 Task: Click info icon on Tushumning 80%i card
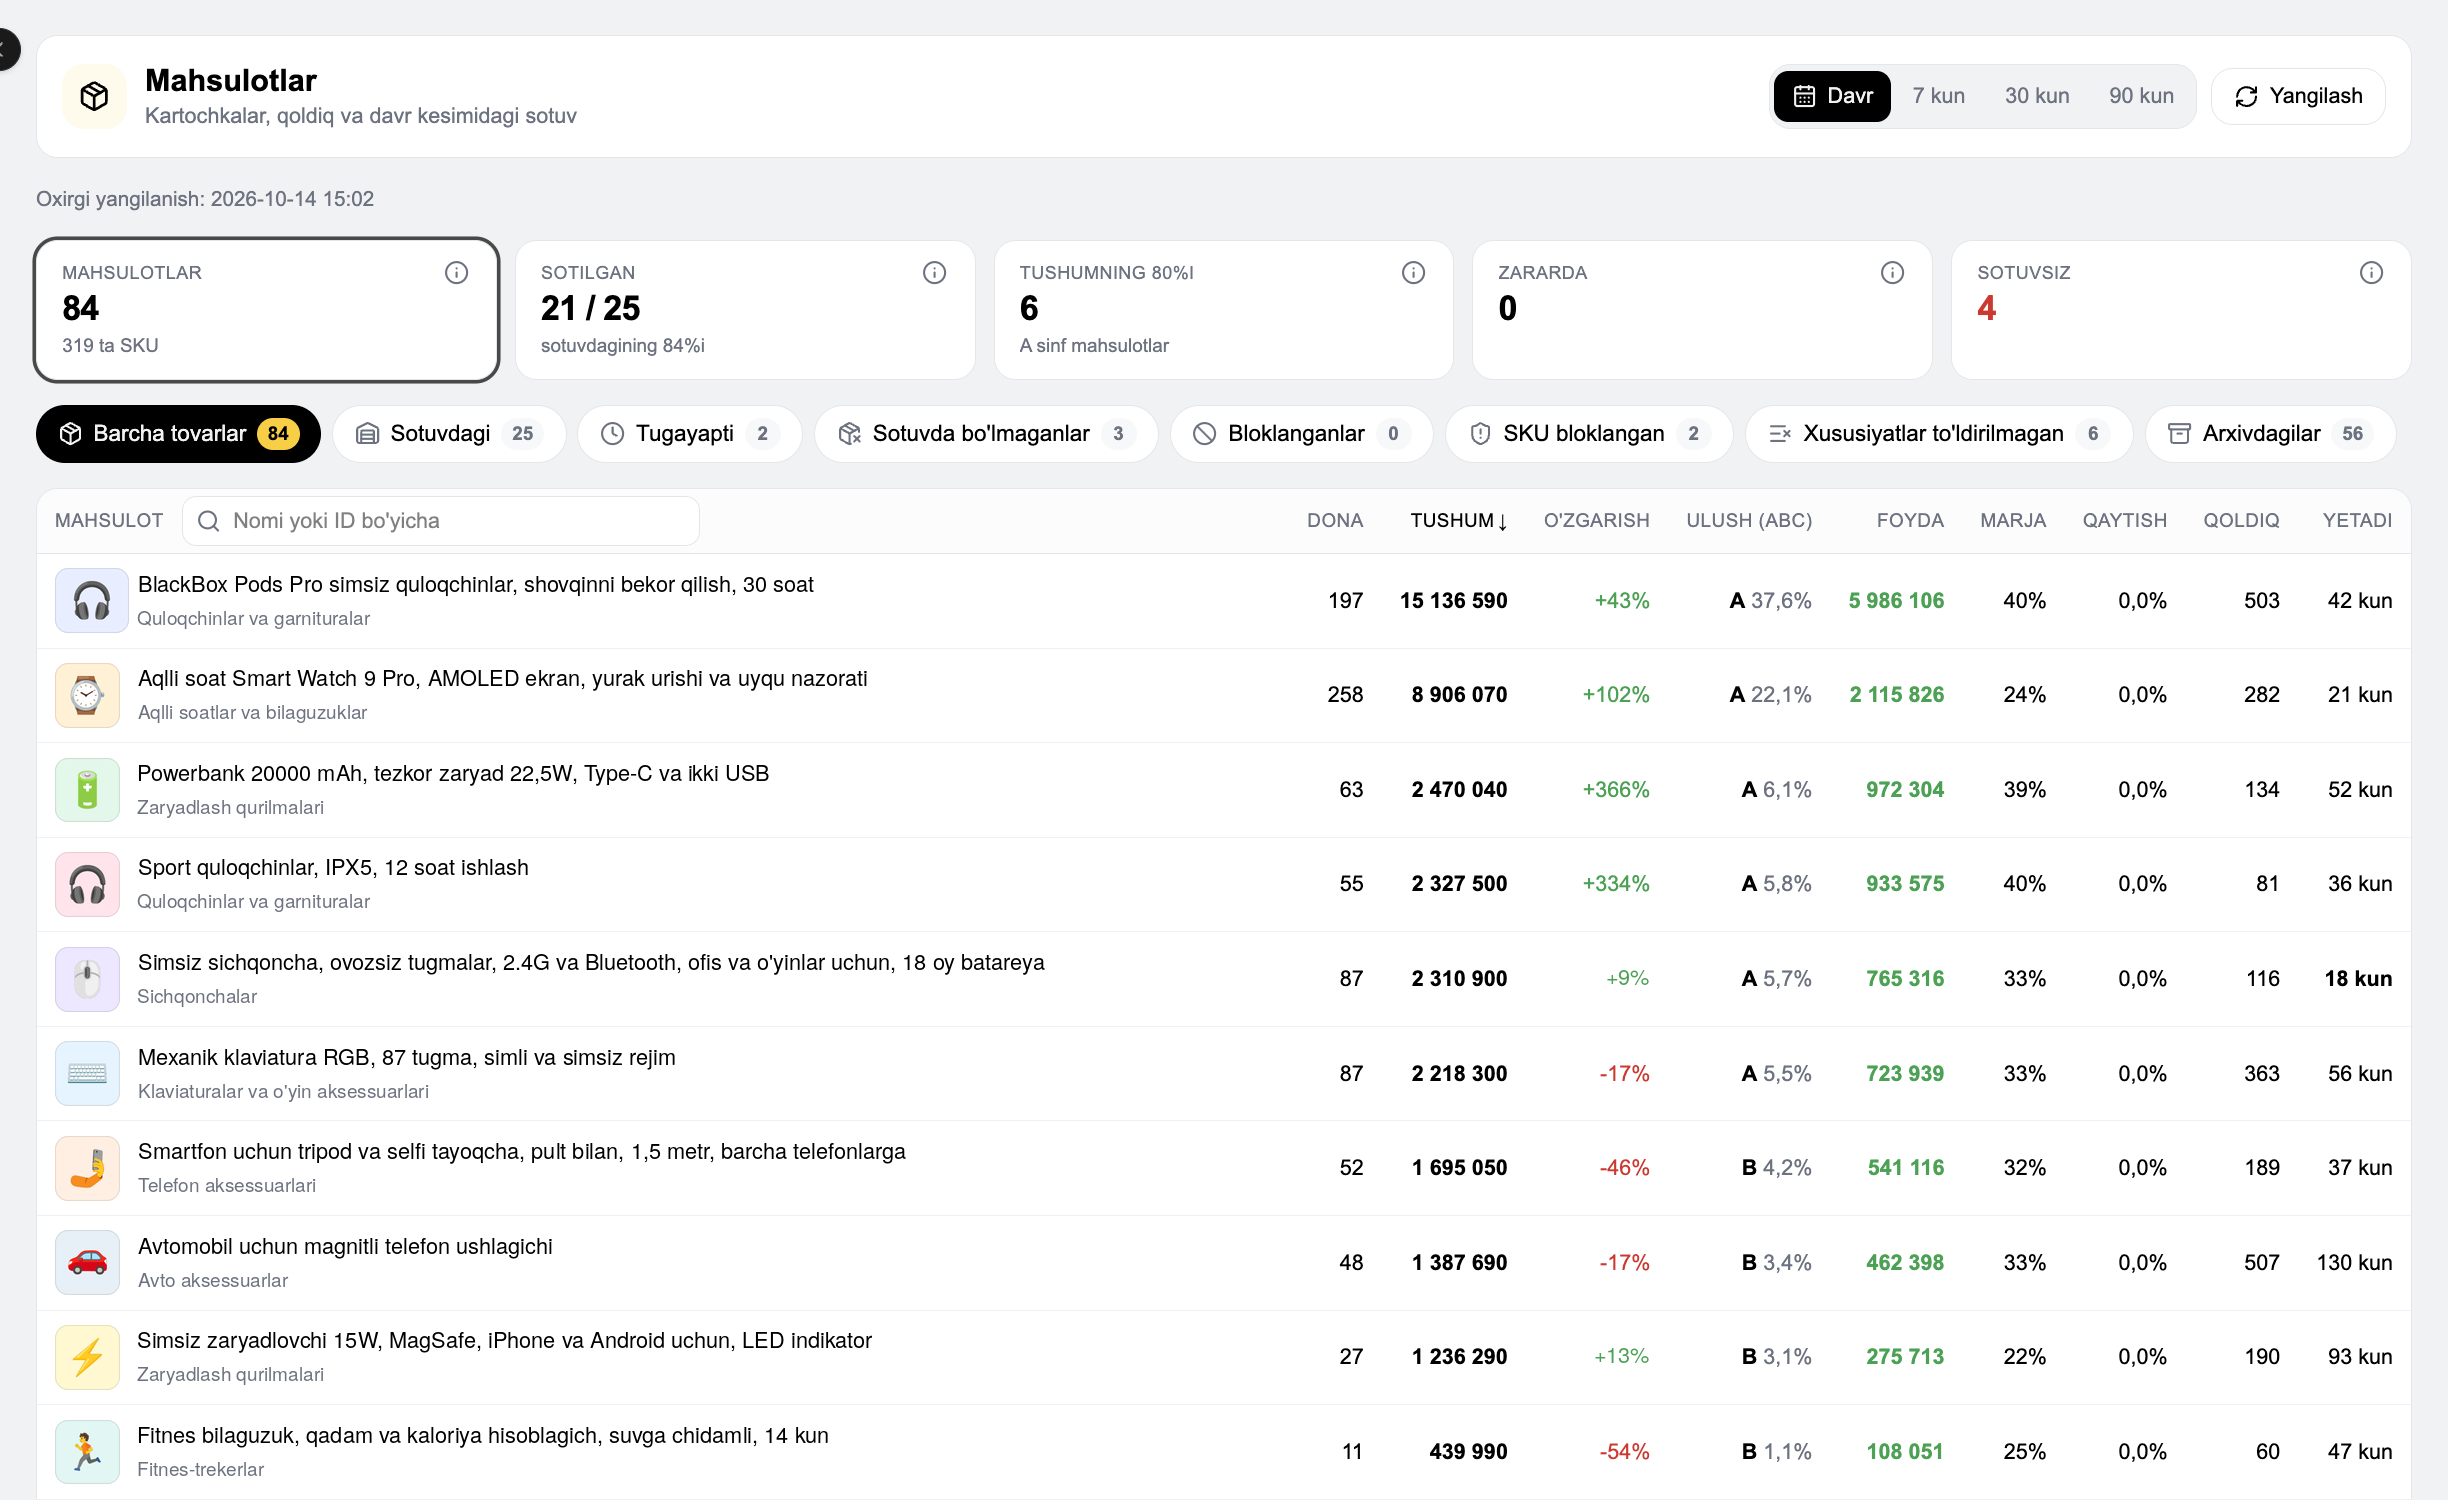coord(1413,272)
